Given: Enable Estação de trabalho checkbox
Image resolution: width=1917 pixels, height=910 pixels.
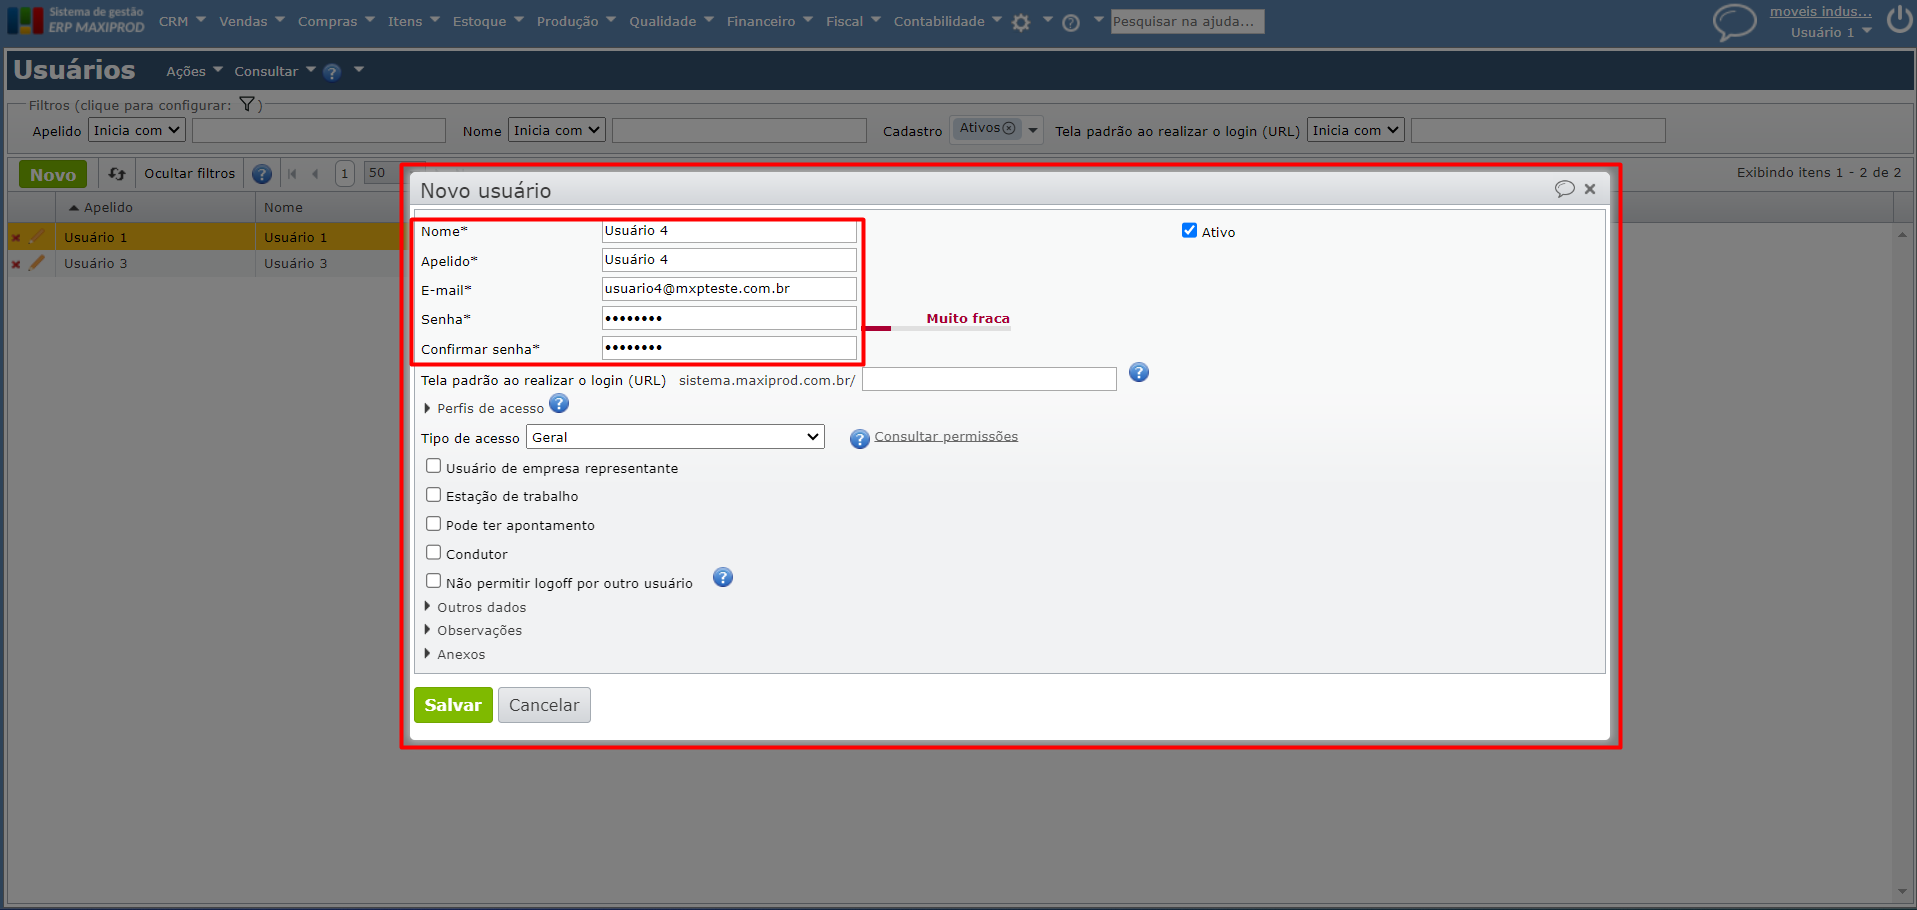Looking at the screenshot, I should (x=434, y=495).
